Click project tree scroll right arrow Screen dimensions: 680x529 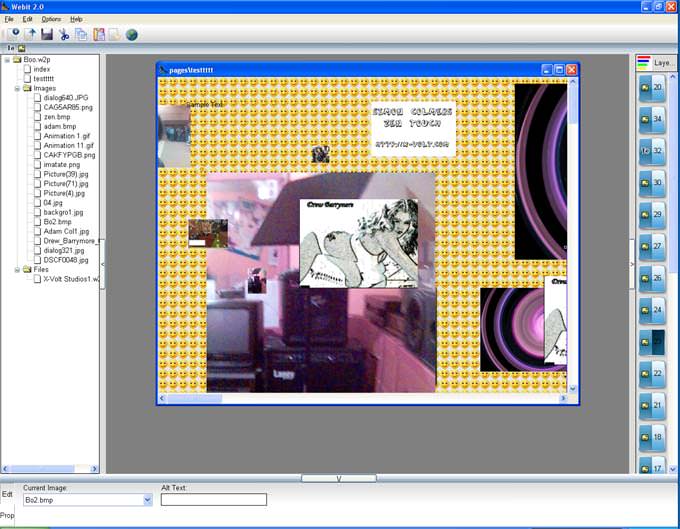tap(94, 469)
